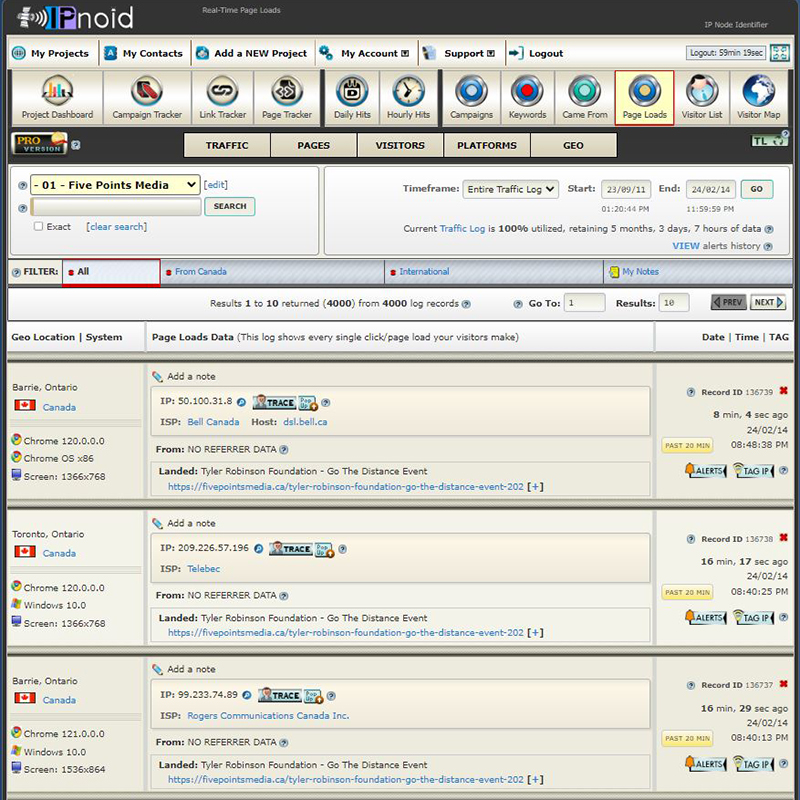Open the Came From report

tap(585, 98)
